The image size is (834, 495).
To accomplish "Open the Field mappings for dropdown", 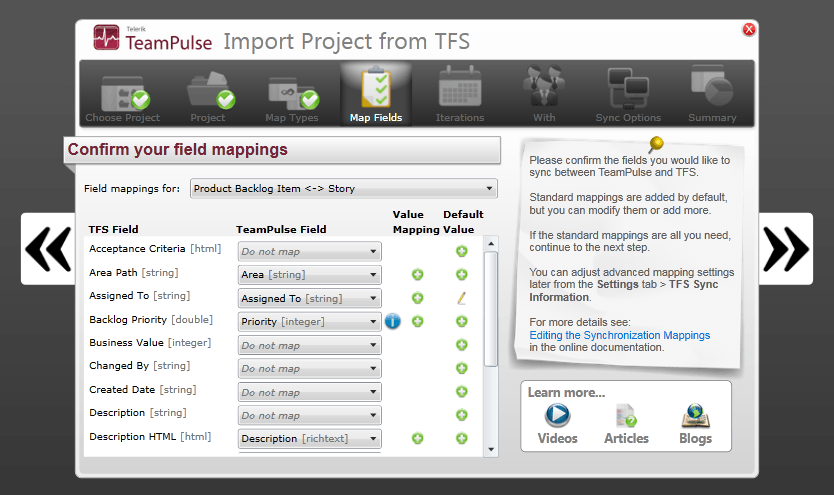I will pos(344,188).
